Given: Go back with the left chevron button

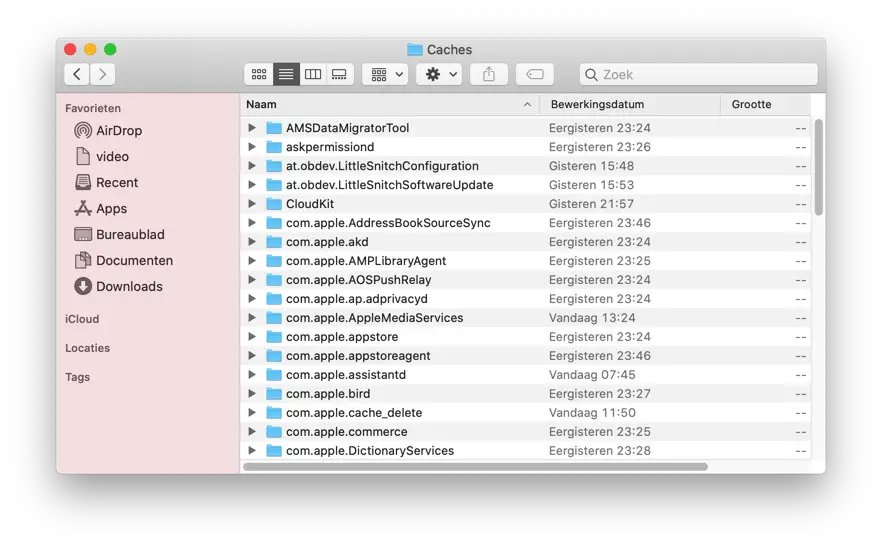Looking at the screenshot, I should 77,74.
